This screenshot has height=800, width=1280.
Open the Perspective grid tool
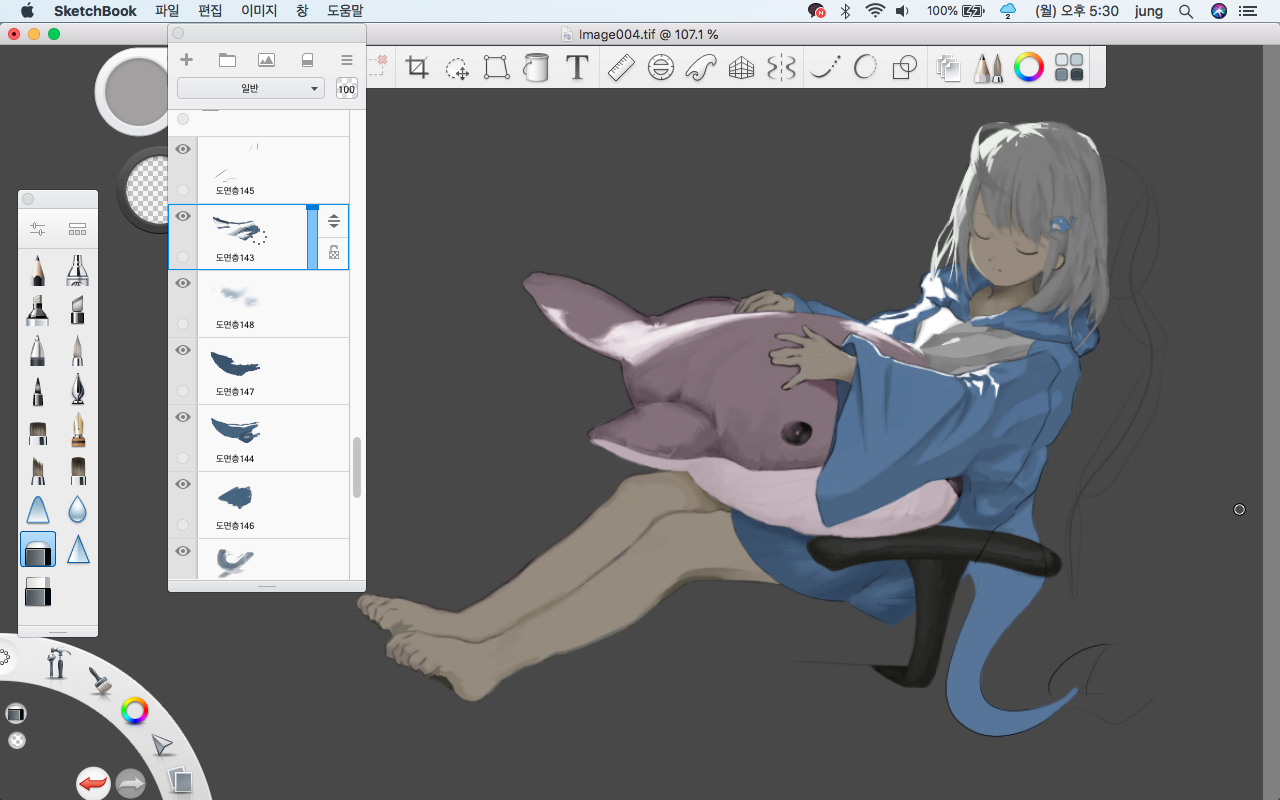[741, 68]
